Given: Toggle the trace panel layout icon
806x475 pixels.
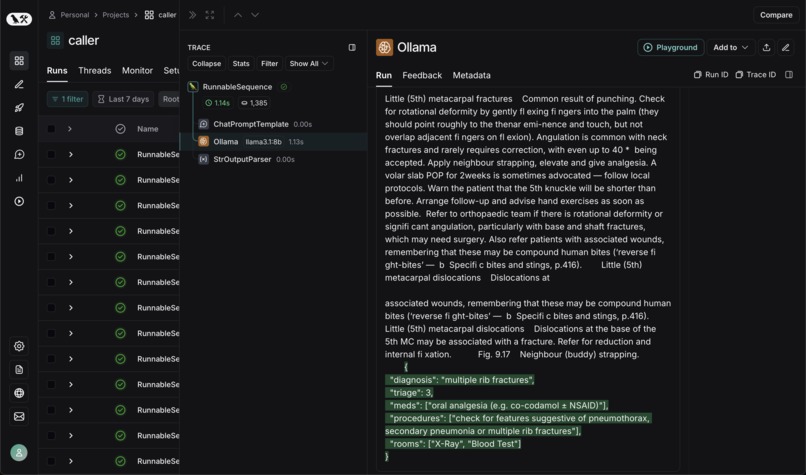Looking at the screenshot, I should point(352,47).
